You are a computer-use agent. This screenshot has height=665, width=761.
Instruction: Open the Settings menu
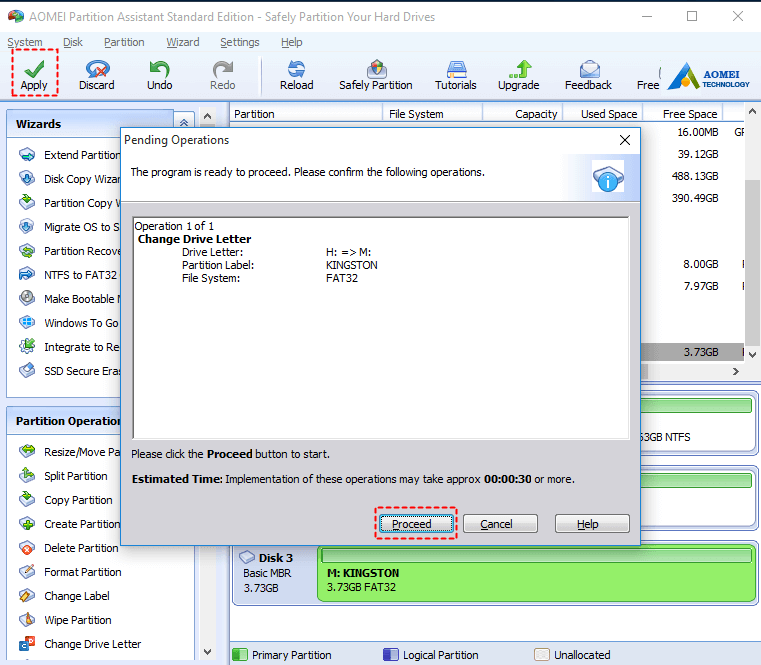pos(240,42)
